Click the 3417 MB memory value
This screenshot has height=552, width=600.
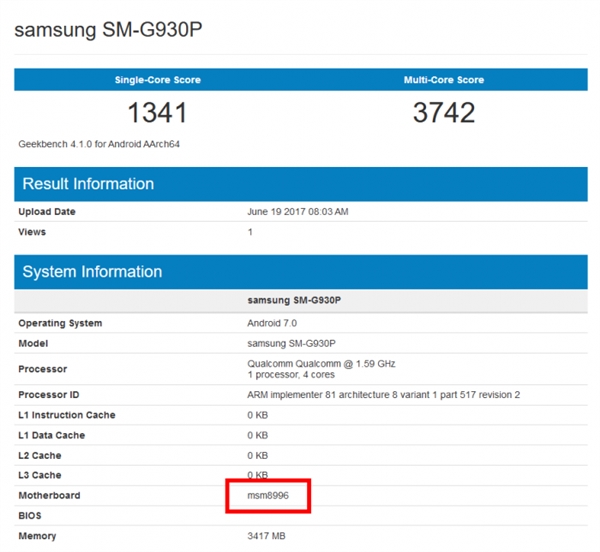(x=267, y=536)
